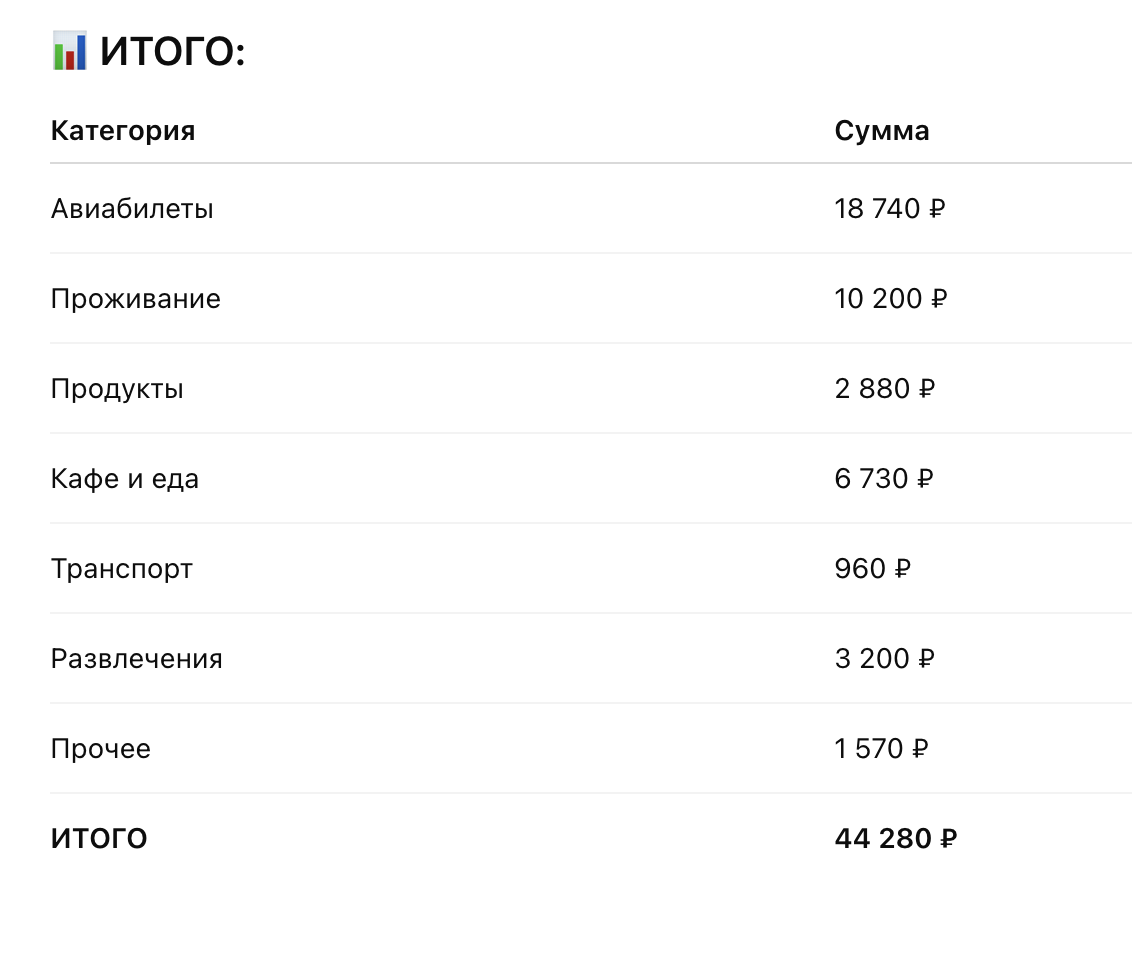Click the Сумма column header
1132x954 pixels.
coord(882,130)
